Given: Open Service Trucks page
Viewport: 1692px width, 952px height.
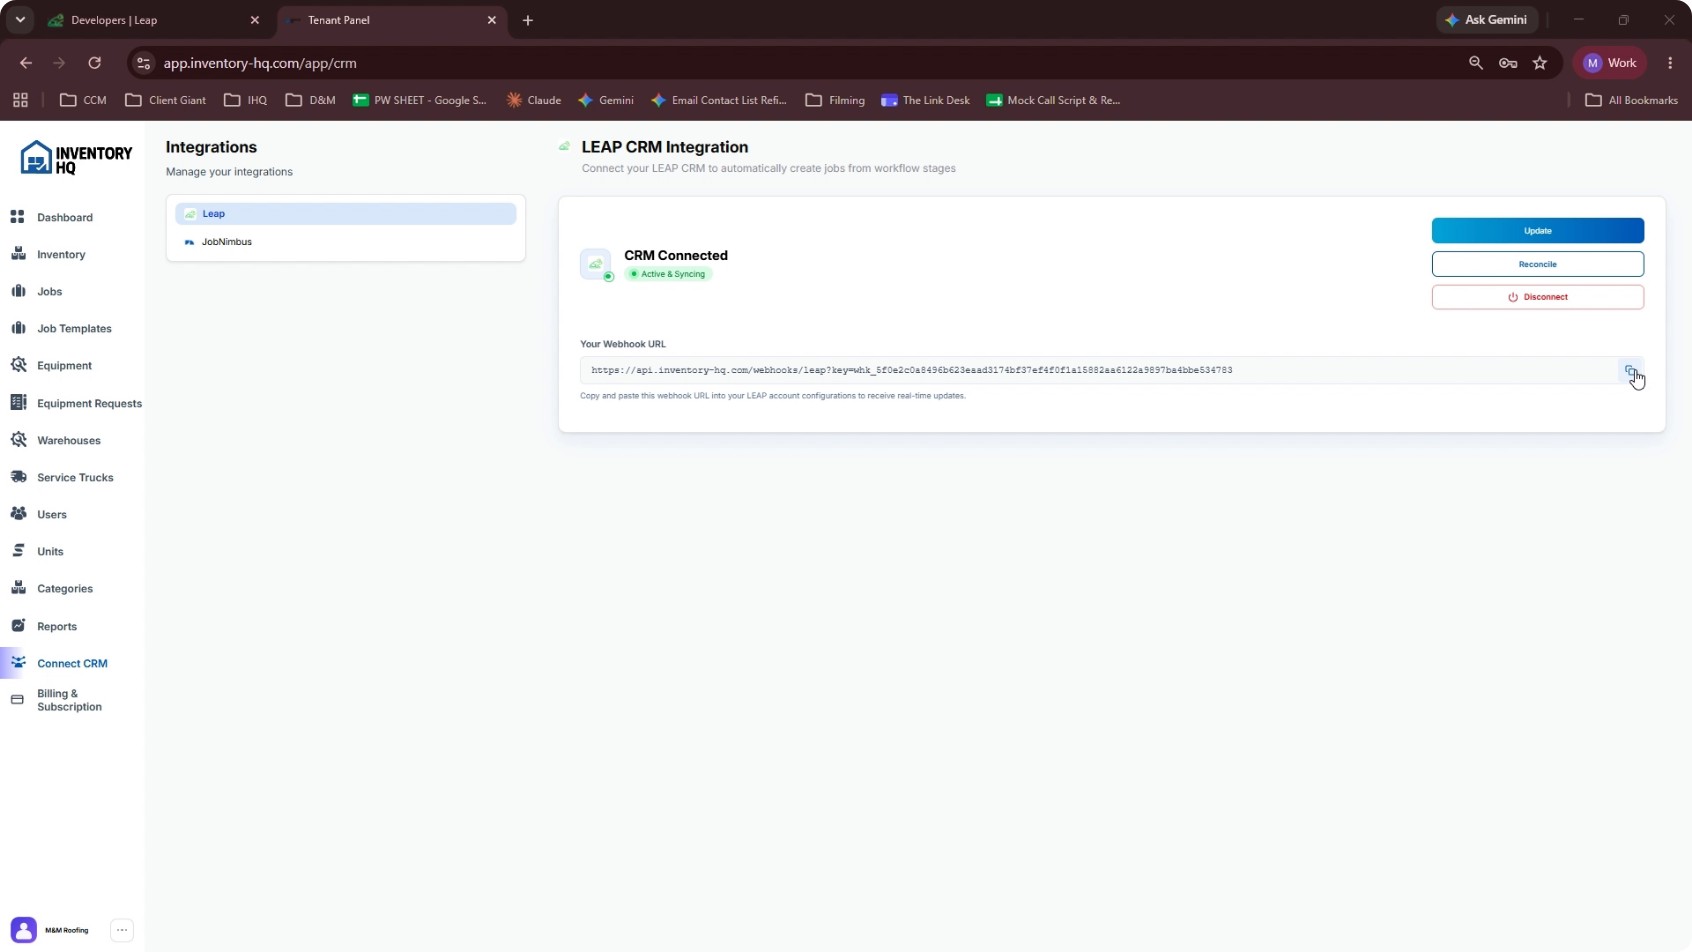Looking at the screenshot, I should (75, 477).
